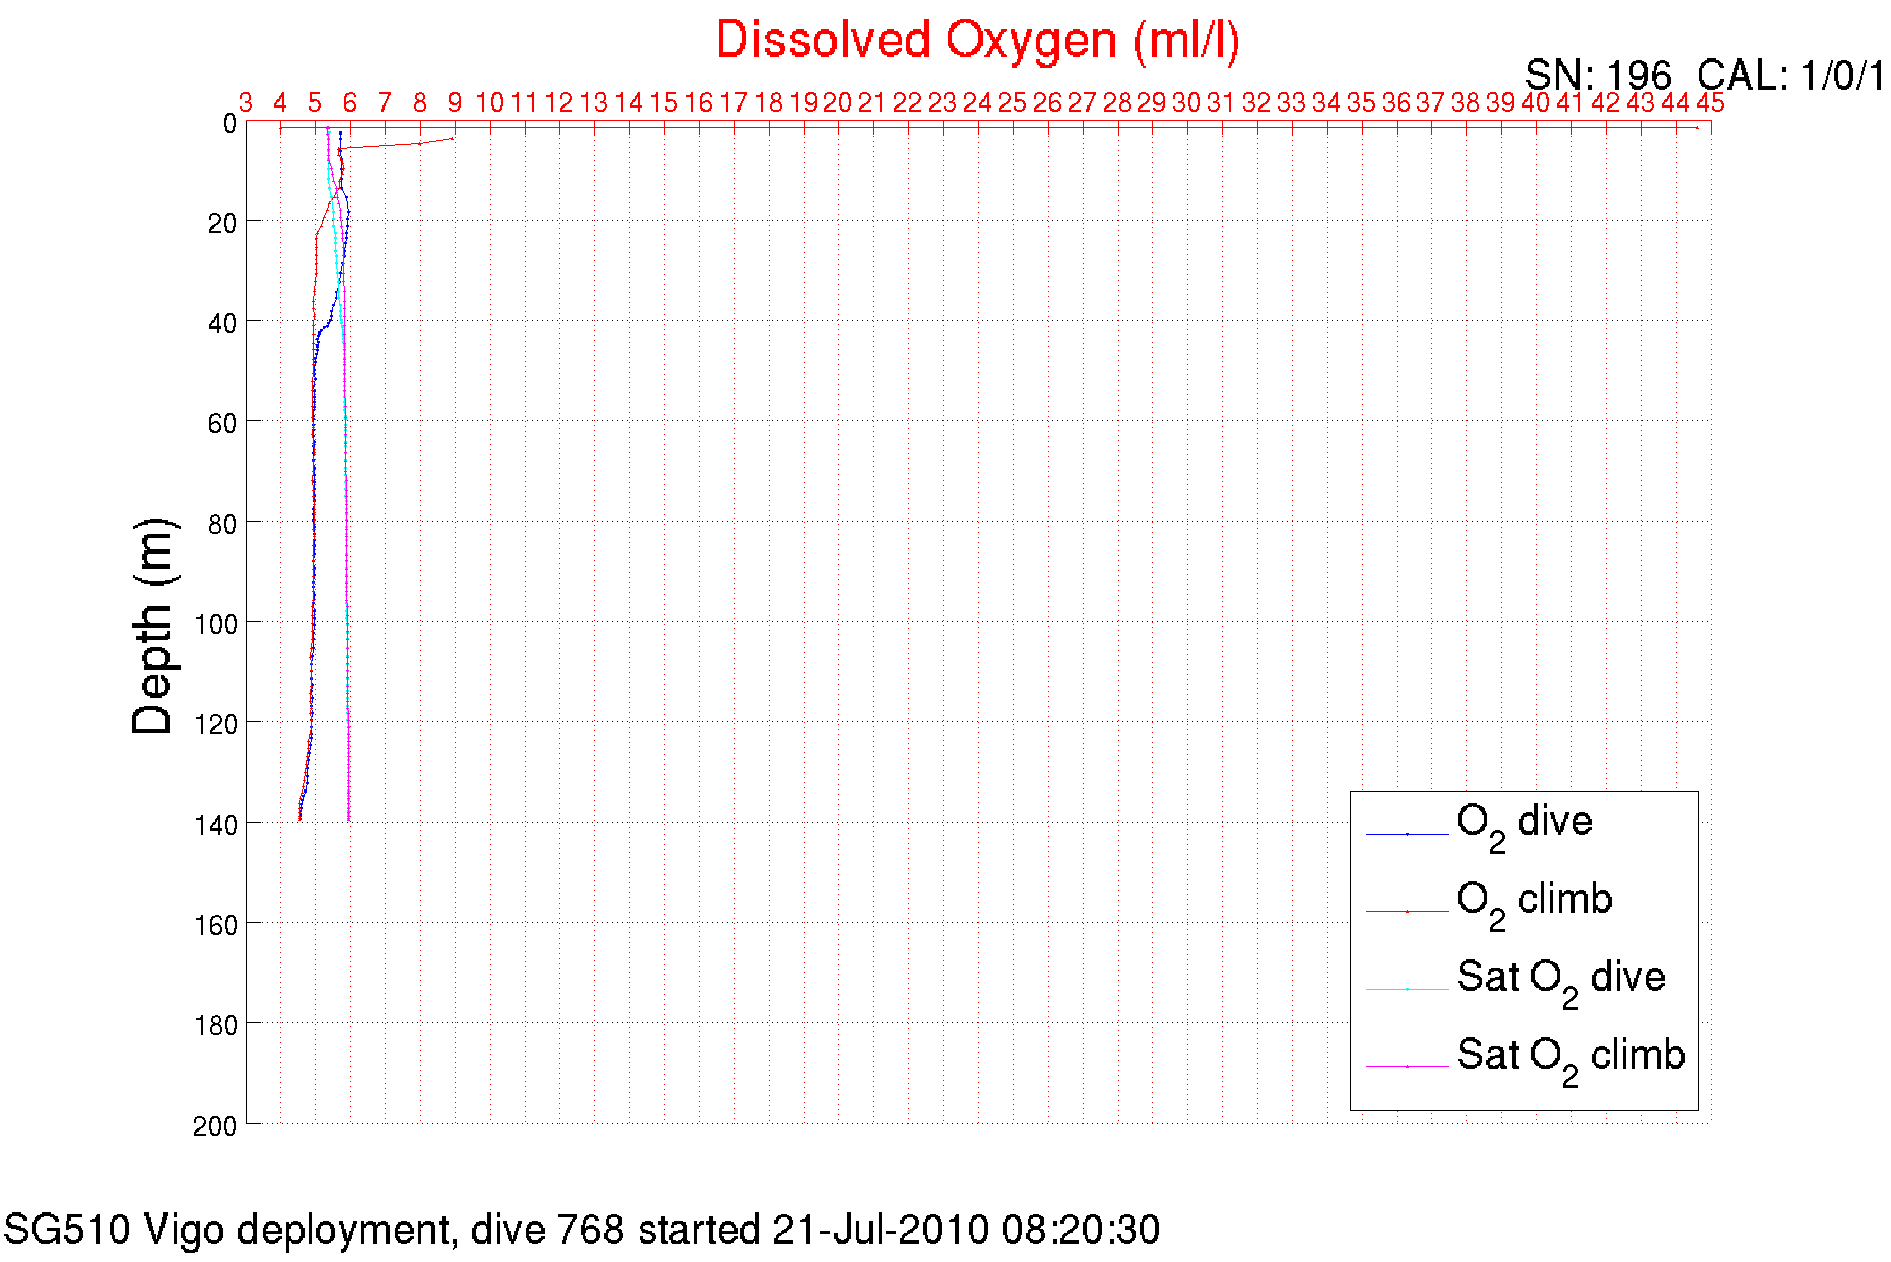Click the oxygen axis tick label 30
The image size is (1891, 1262).
1187,103
